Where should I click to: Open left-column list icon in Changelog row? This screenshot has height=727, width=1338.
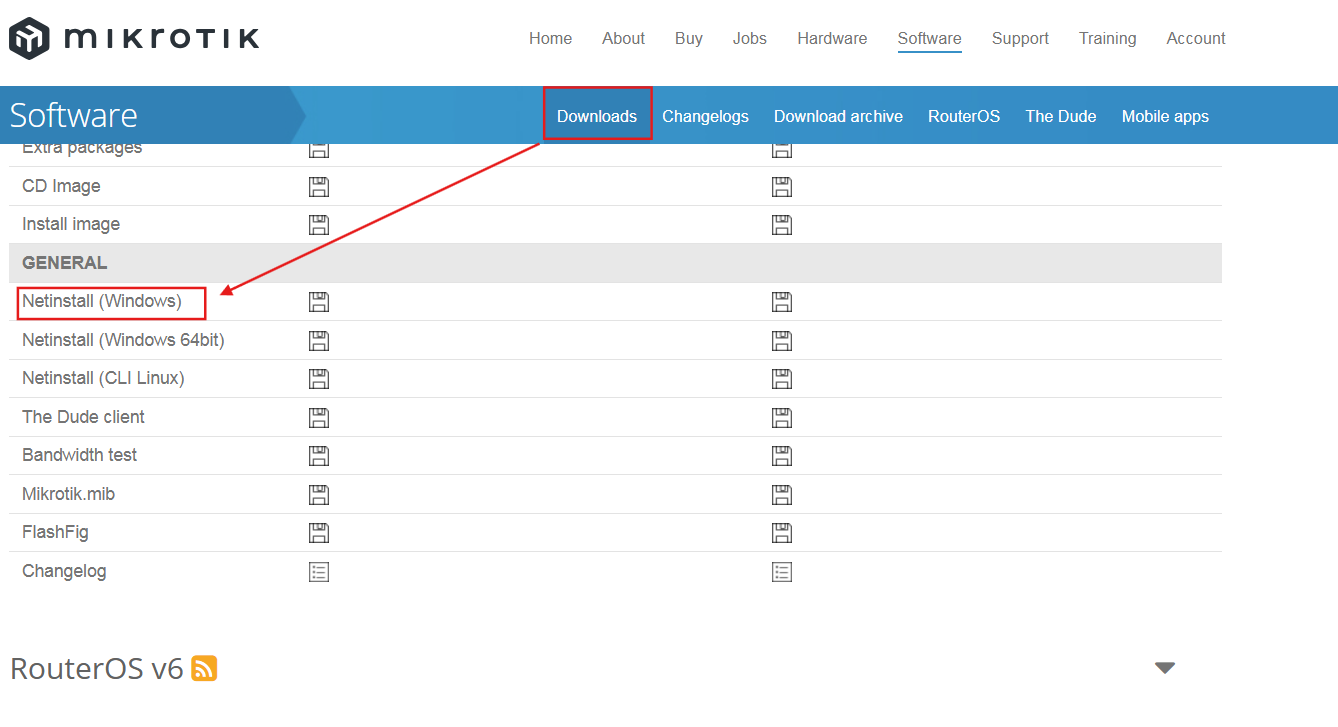[319, 572]
